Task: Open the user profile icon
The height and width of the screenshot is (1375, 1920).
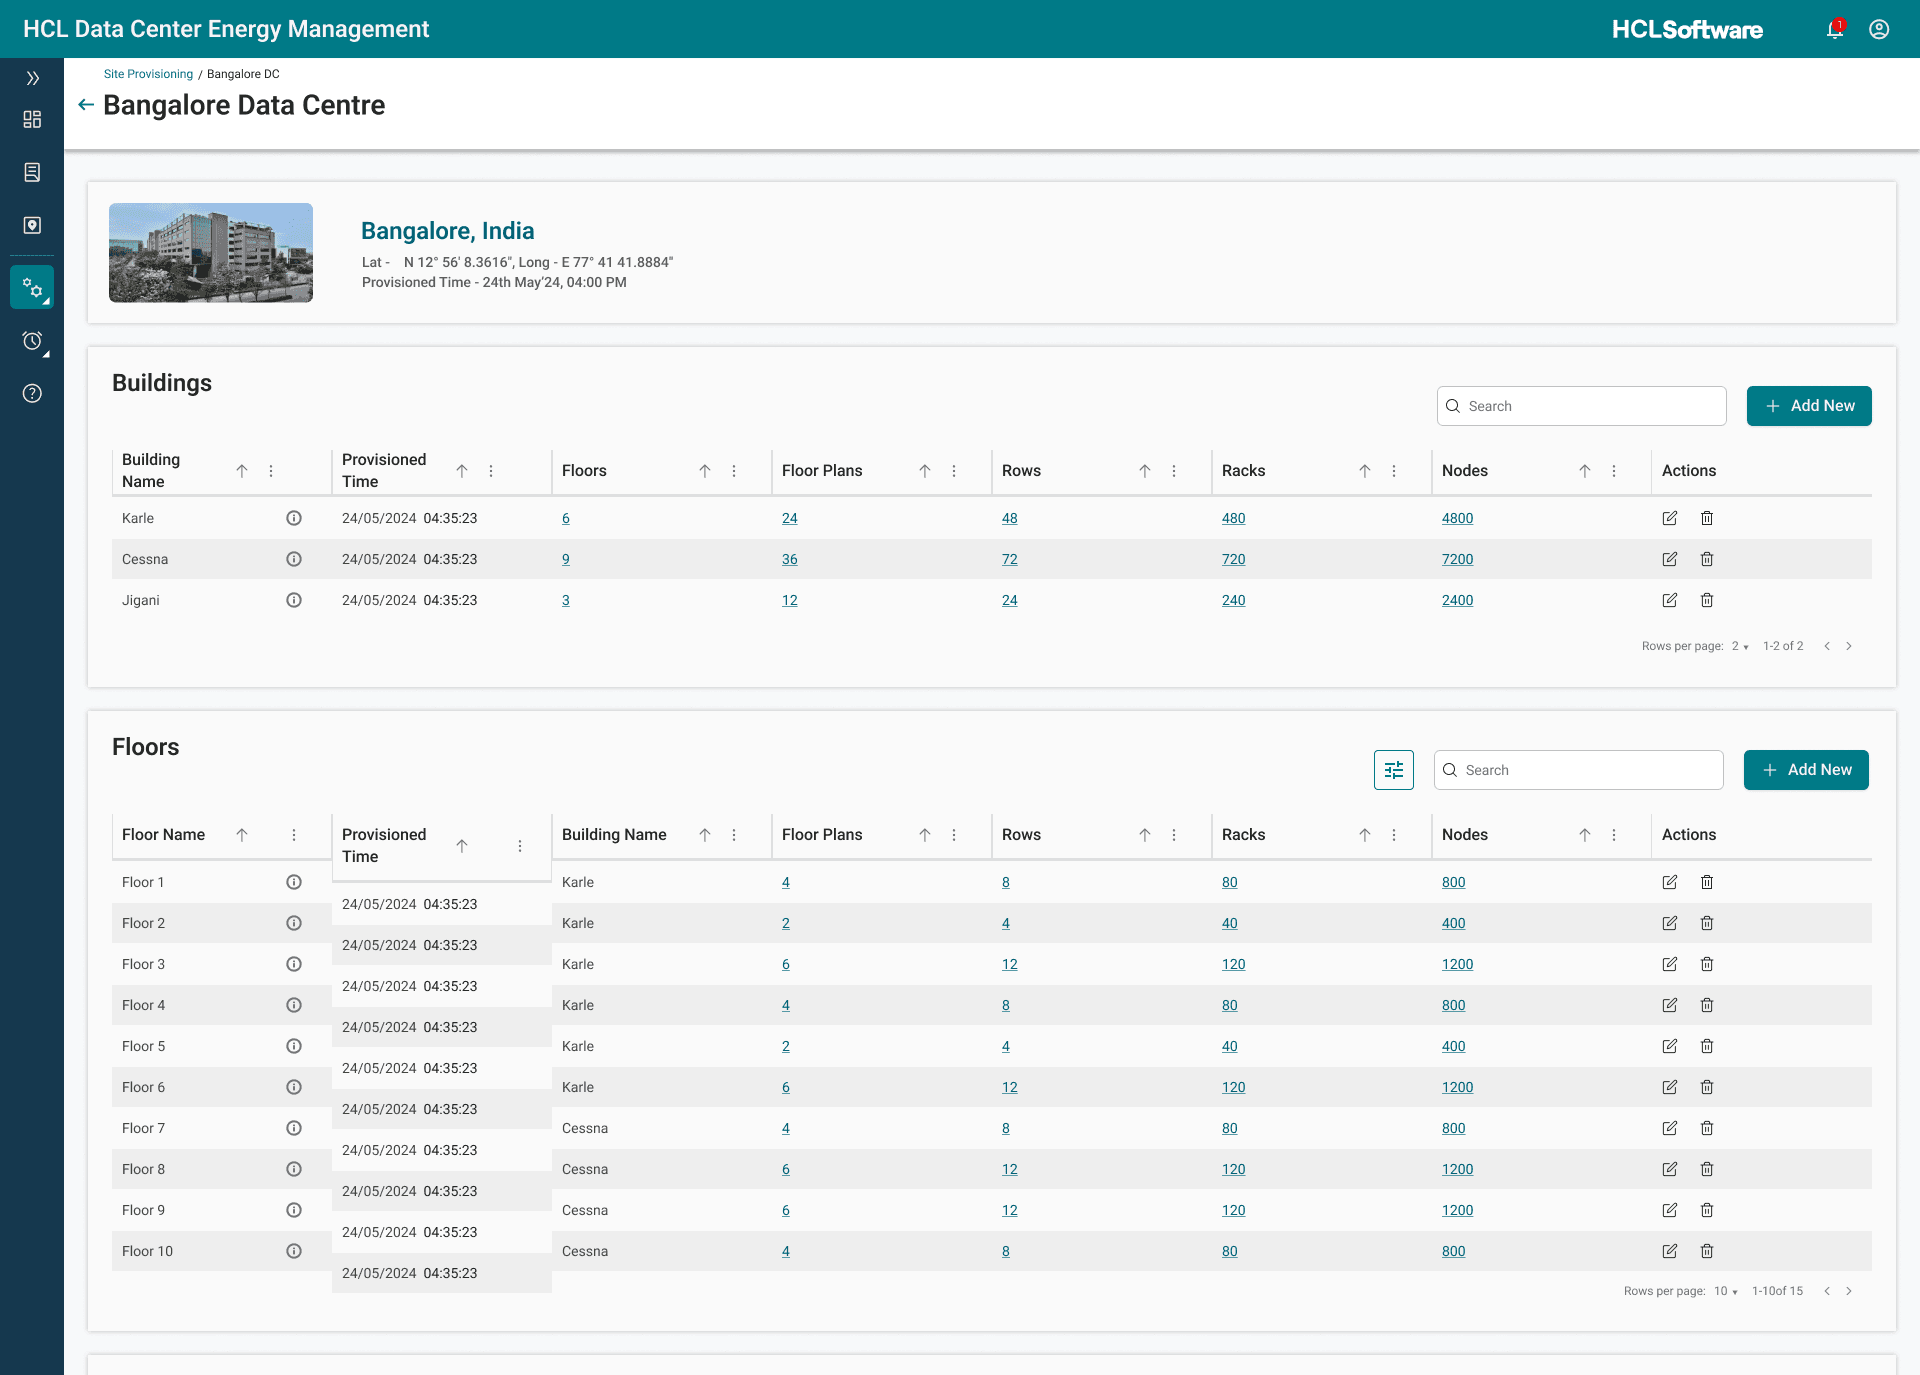Action: click(x=1879, y=29)
